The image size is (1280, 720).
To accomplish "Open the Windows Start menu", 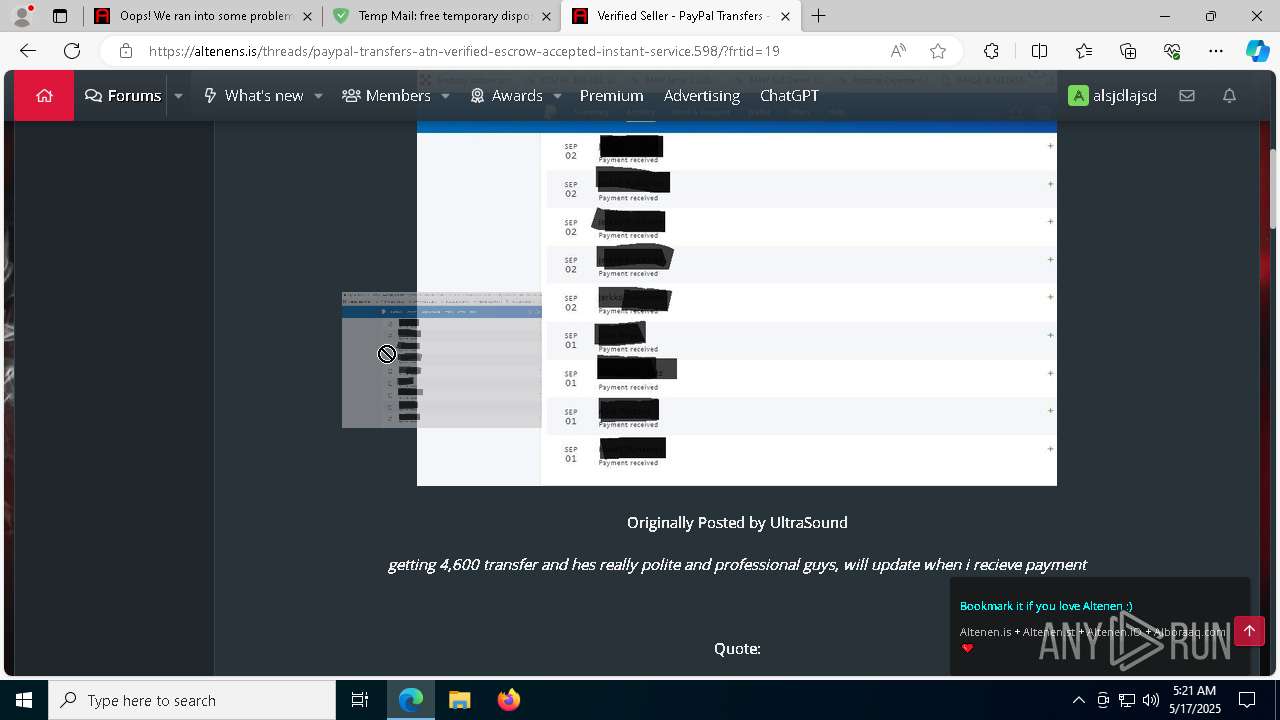I will (24, 700).
